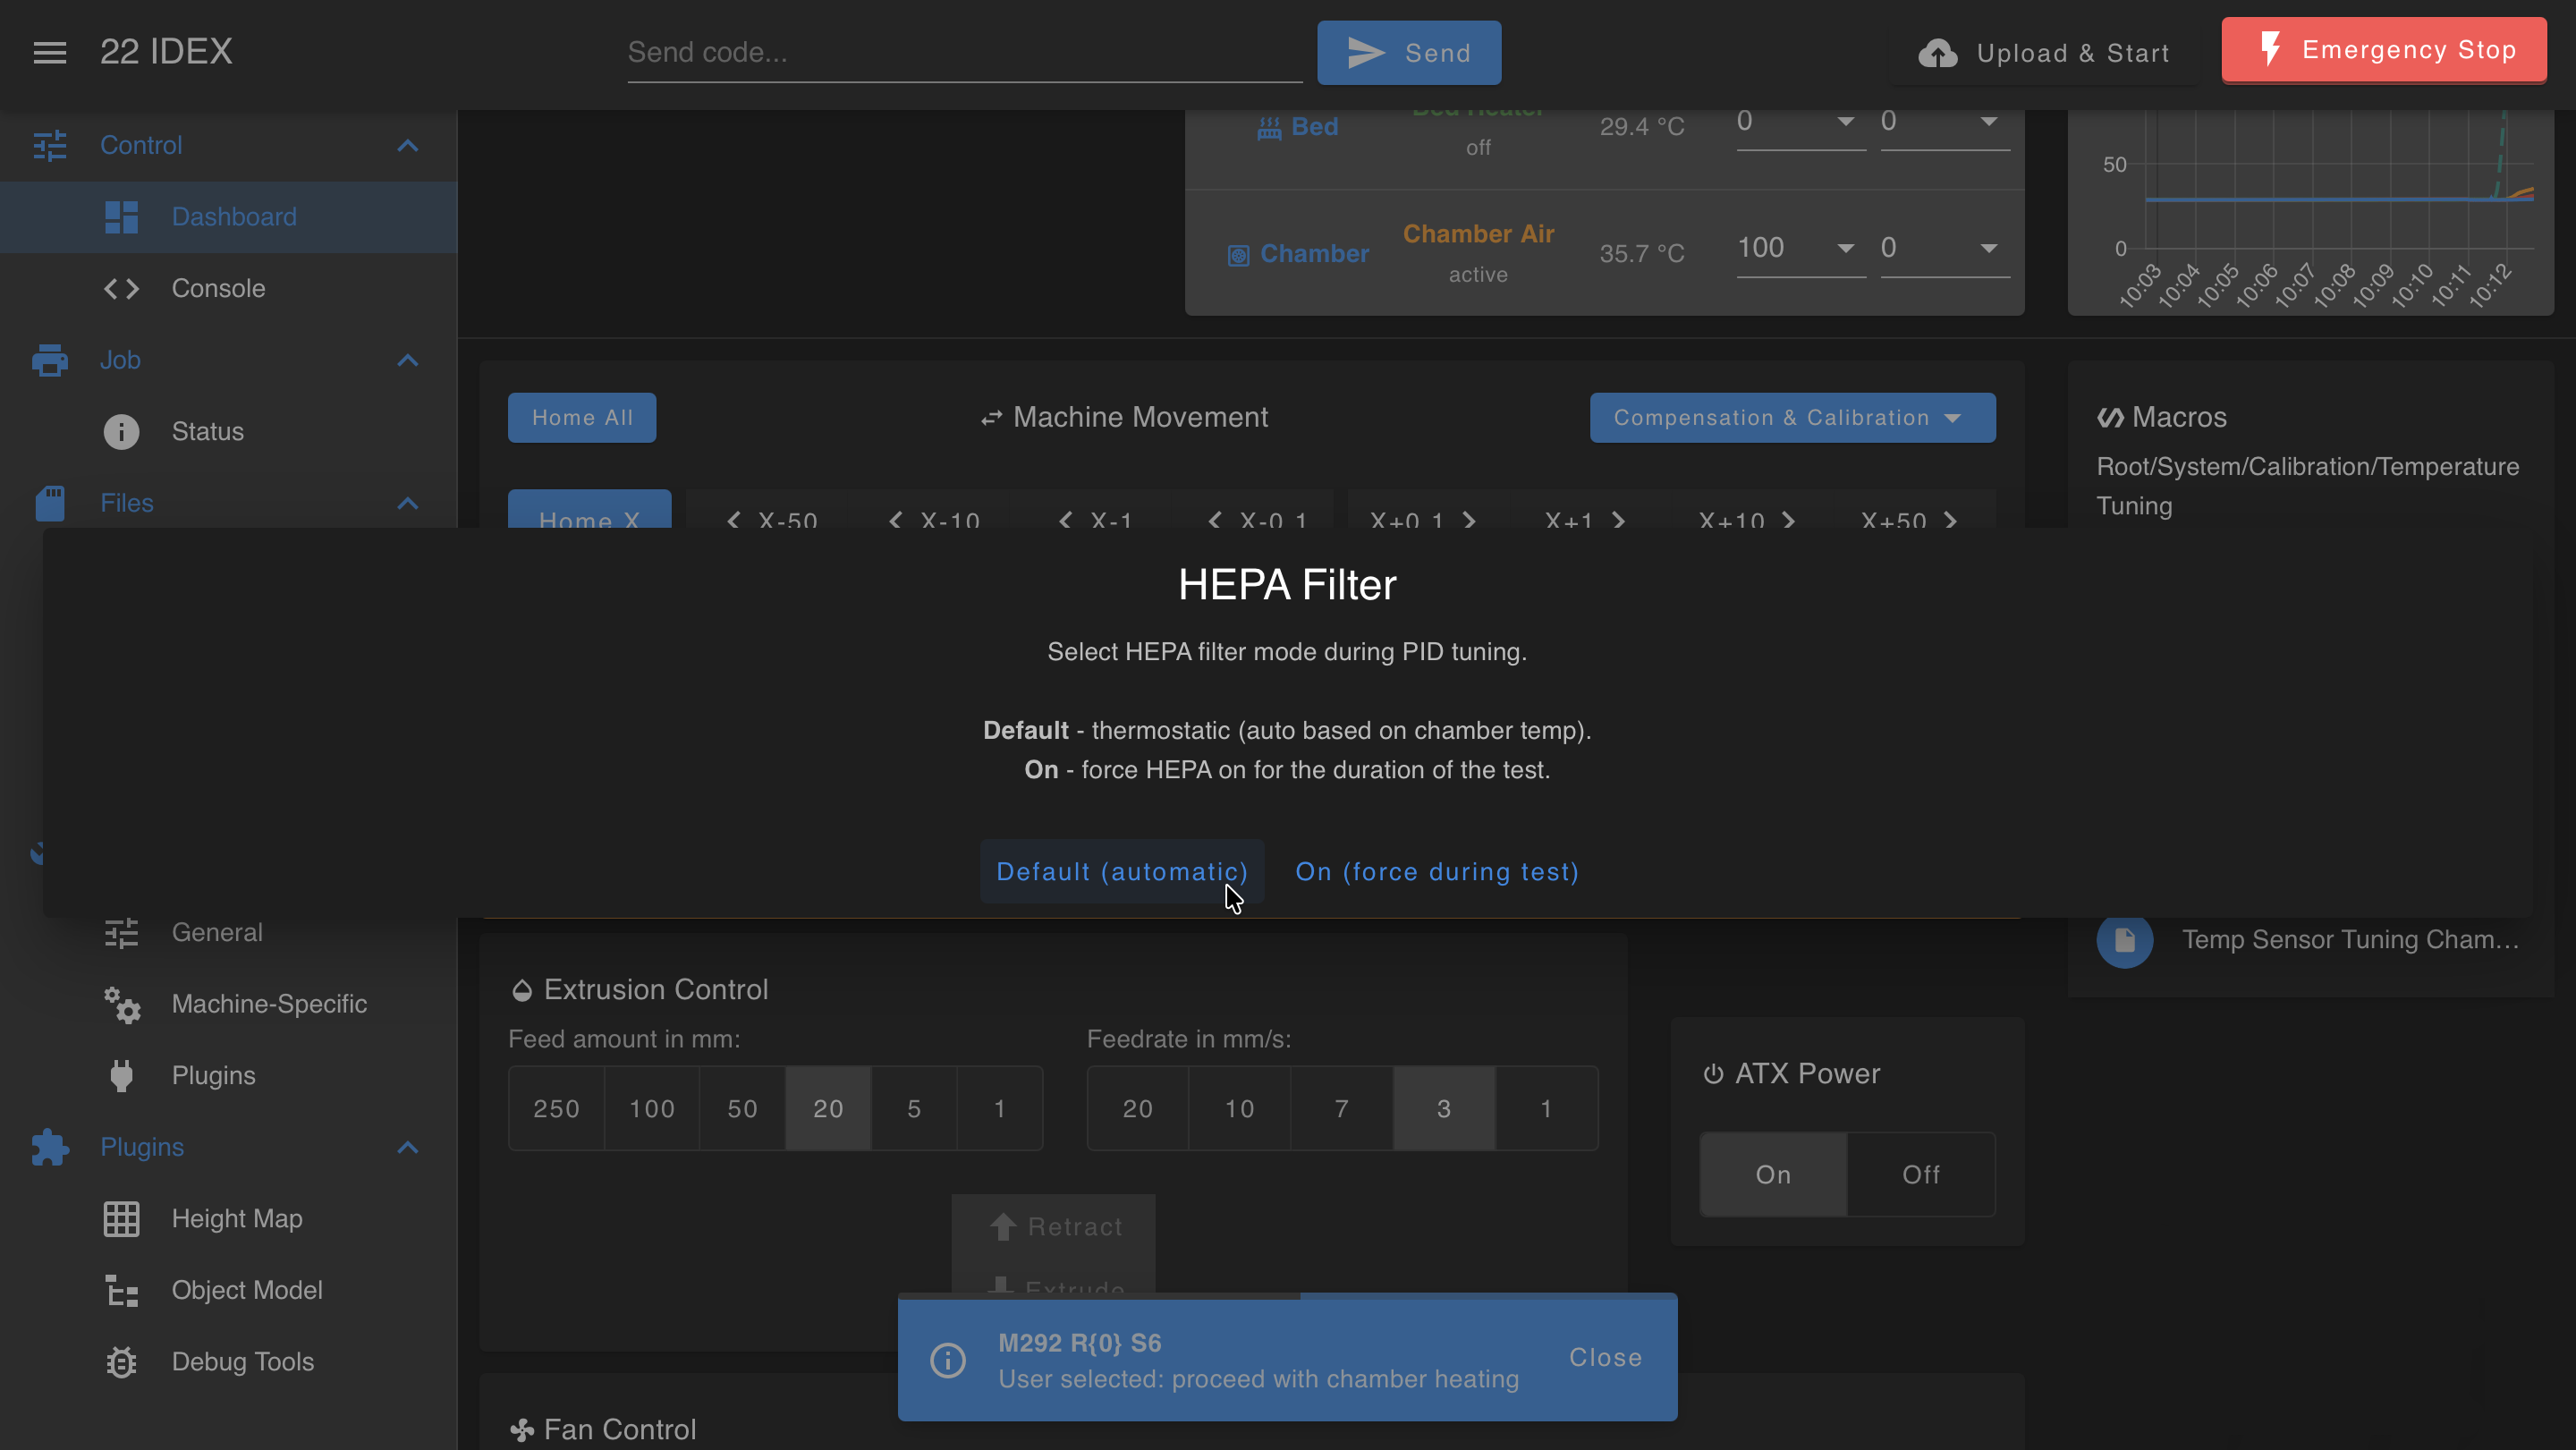Click the Chamber heater name link
Image resolution: width=2576 pixels, height=1450 pixels.
(x=1313, y=255)
